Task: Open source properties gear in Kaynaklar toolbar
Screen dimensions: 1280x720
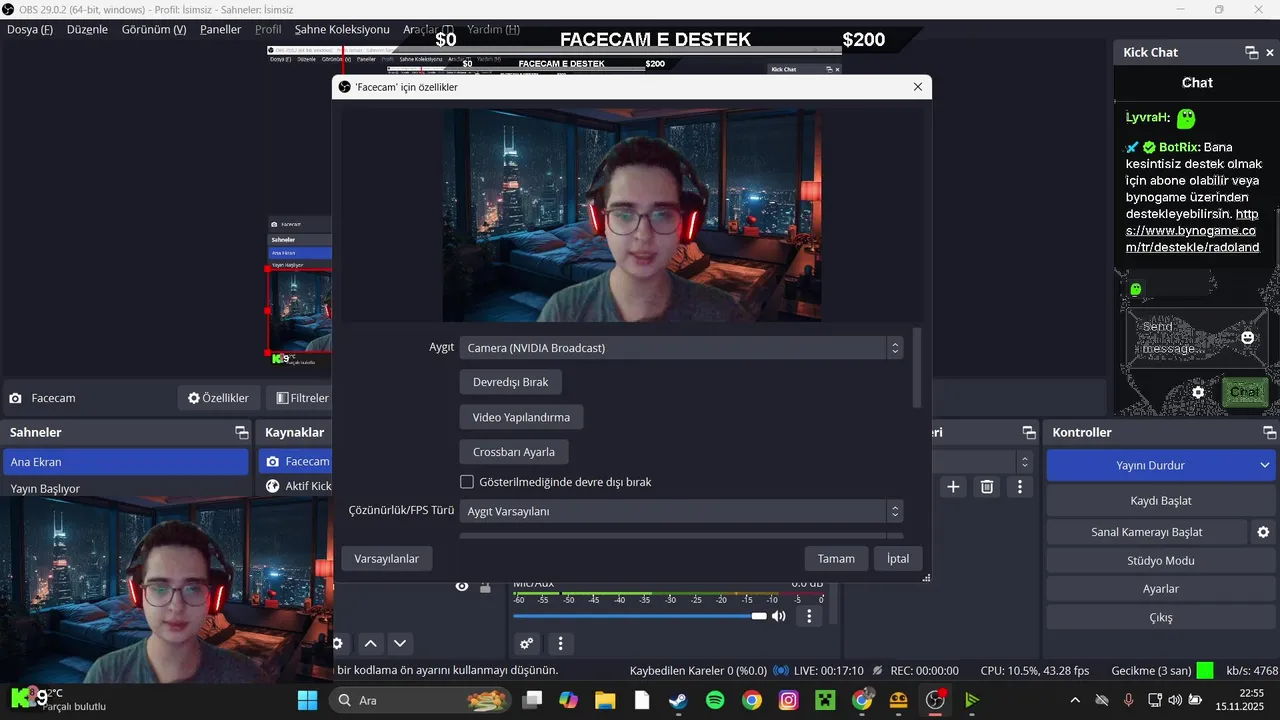Action: point(338,643)
